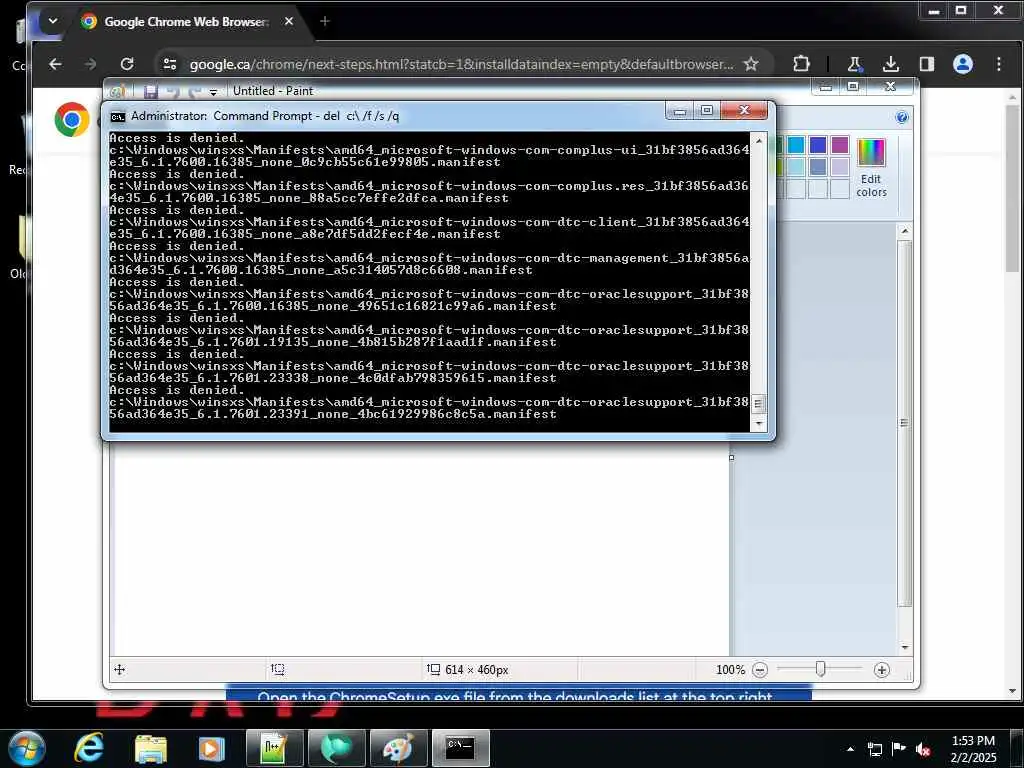Save the Paint drawing via quick access
This screenshot has height=768, width=1024.
pos(151,91)
